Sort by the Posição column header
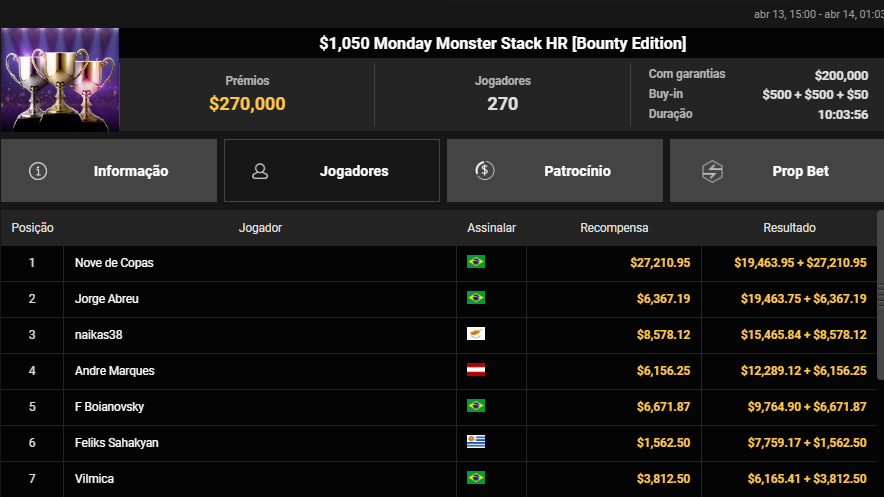The height and width of the screenshot is (497, 884). (x=33, y=228)
